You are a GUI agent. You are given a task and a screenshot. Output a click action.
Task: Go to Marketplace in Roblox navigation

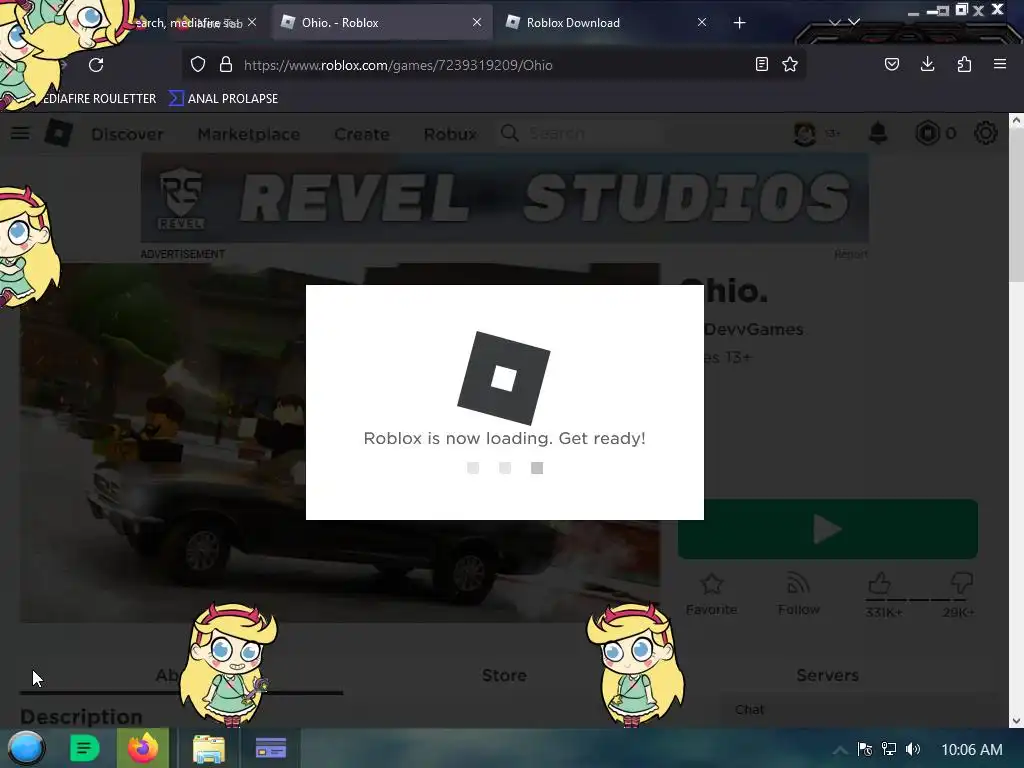click(x=249, y=134)
